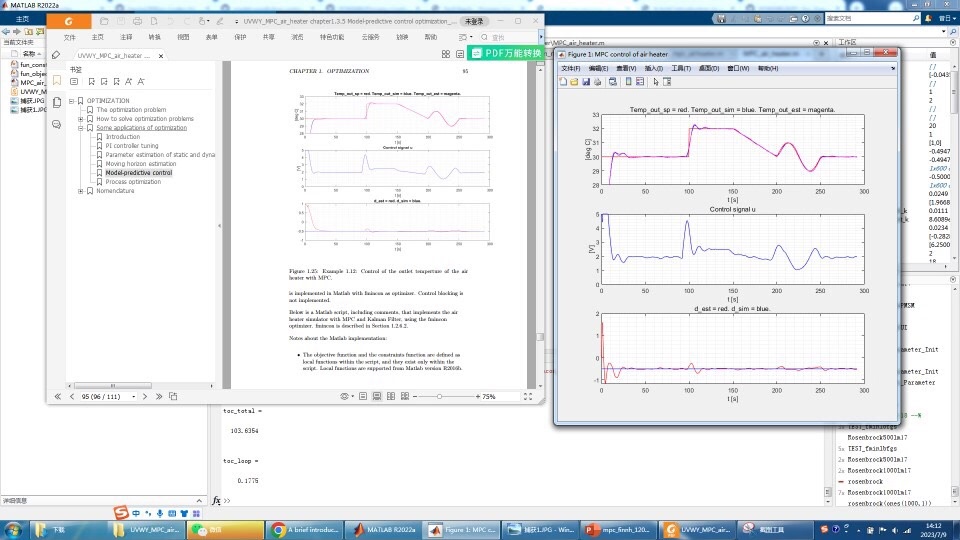Select two-page facing view mode
Image resolution: width=960 pixels, height=540 pixels.
(391, 397)
